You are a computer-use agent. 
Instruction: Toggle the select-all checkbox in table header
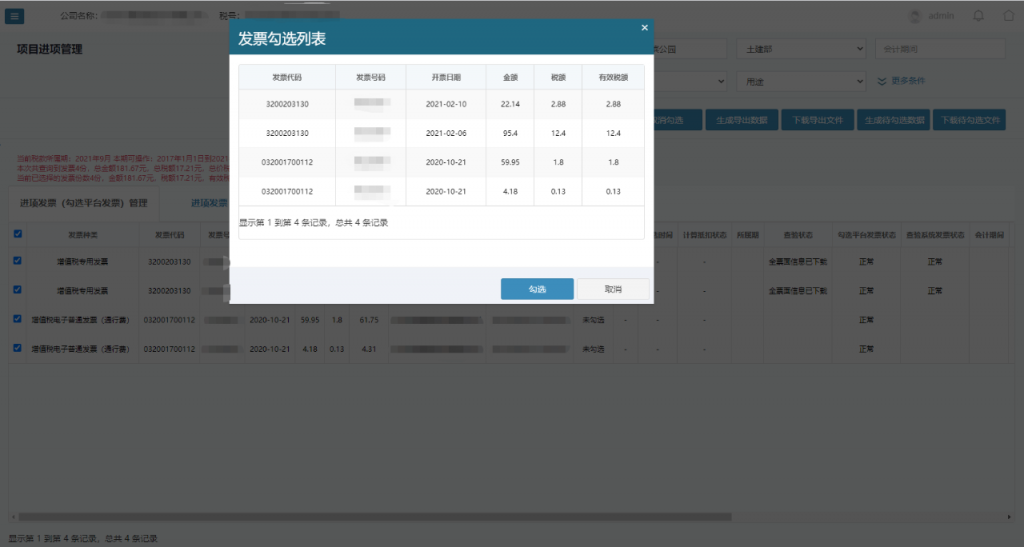pos(18,234)
